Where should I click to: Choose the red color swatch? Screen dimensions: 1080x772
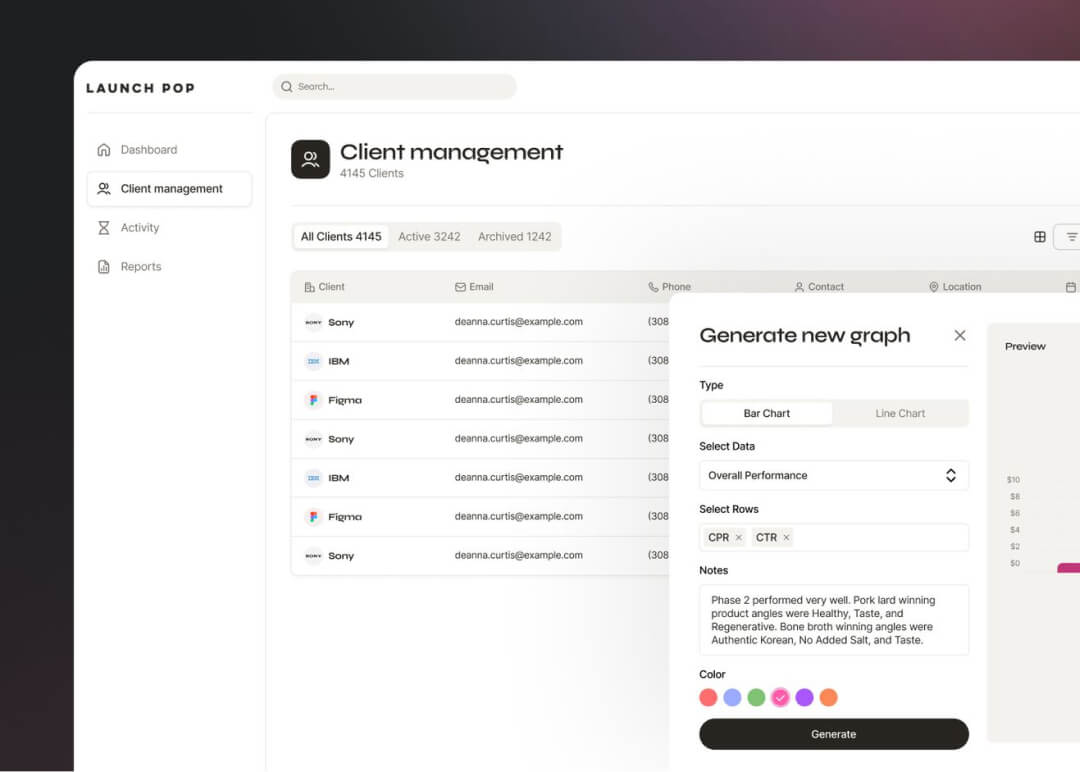pyautogui.click(x=708, y=698)
